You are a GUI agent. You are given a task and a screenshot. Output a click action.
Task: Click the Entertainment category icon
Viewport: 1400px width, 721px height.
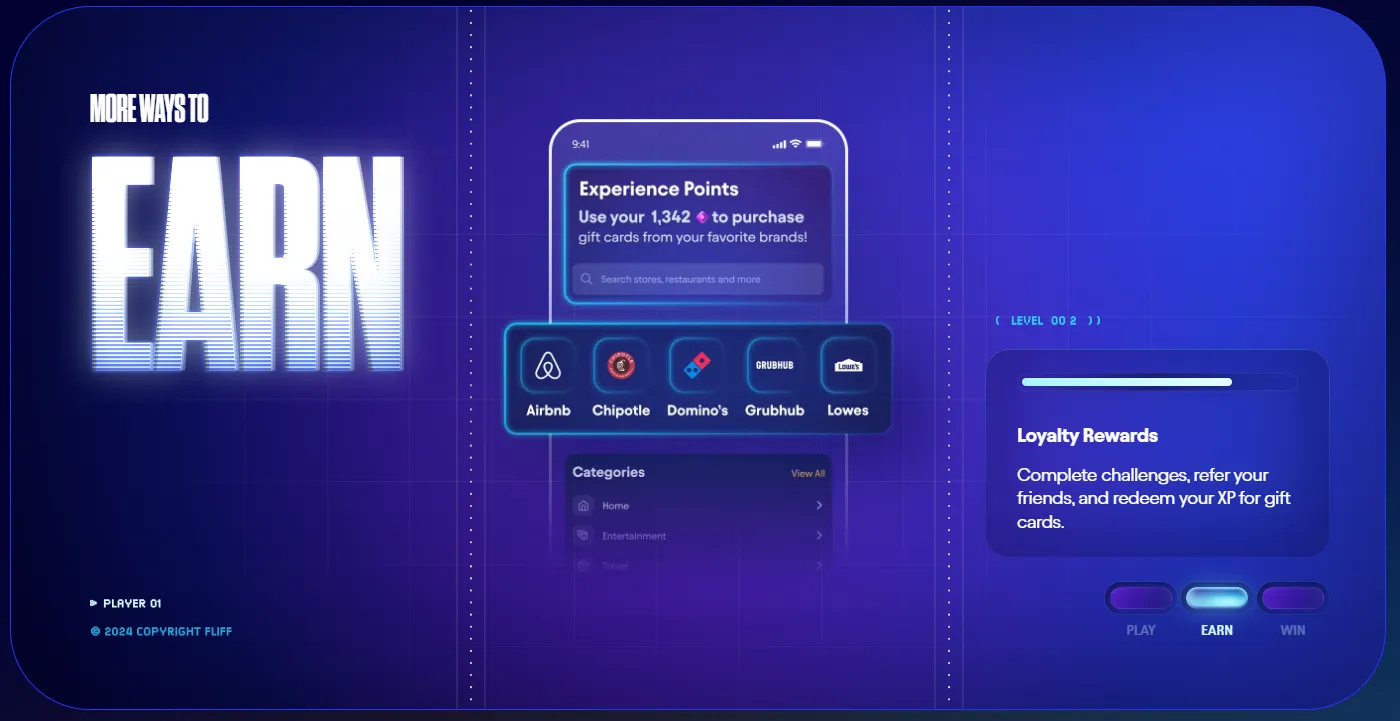click(x=584, y=536)
